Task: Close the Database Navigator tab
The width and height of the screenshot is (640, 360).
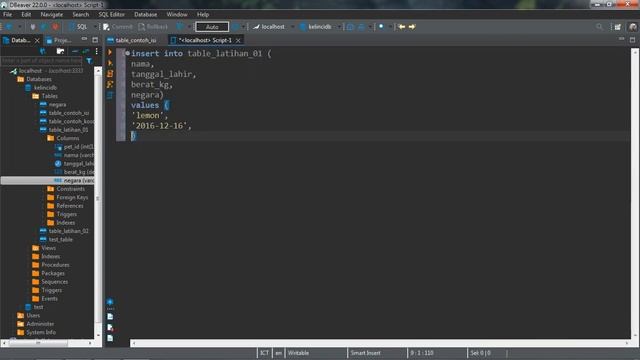Action: coord(37,40)
